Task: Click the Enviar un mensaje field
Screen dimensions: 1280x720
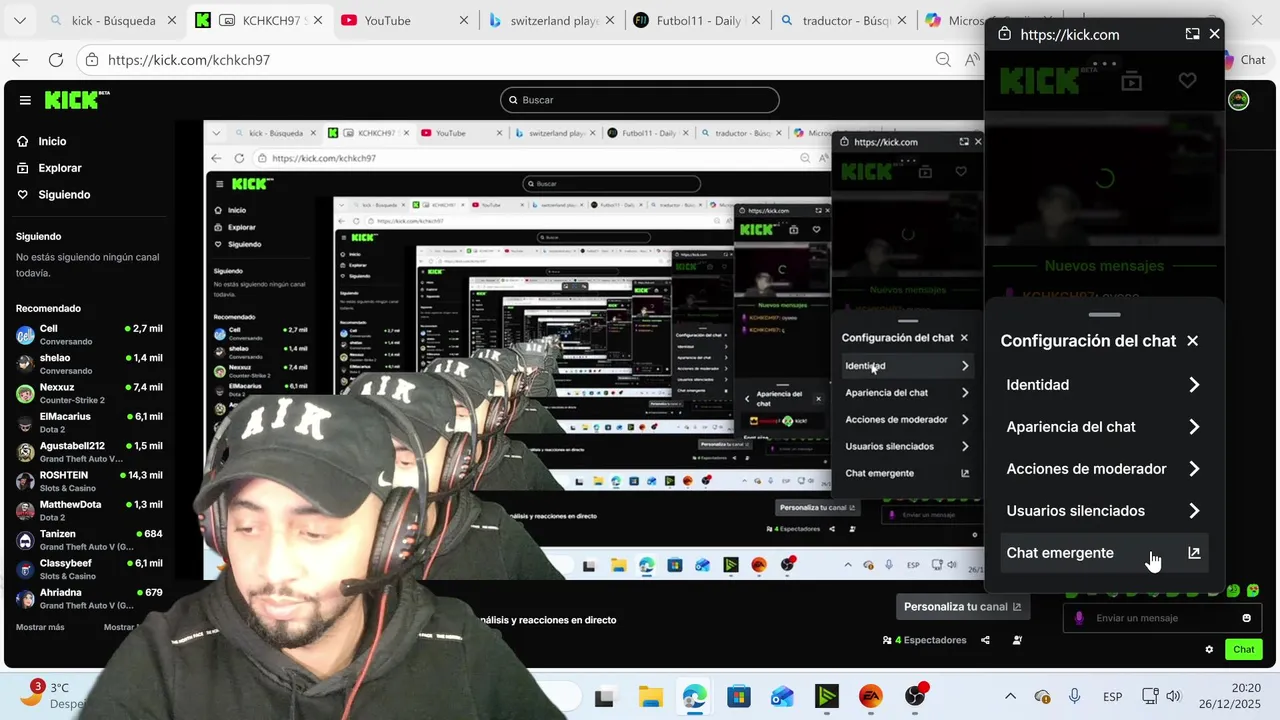Action: point(1160,618)
